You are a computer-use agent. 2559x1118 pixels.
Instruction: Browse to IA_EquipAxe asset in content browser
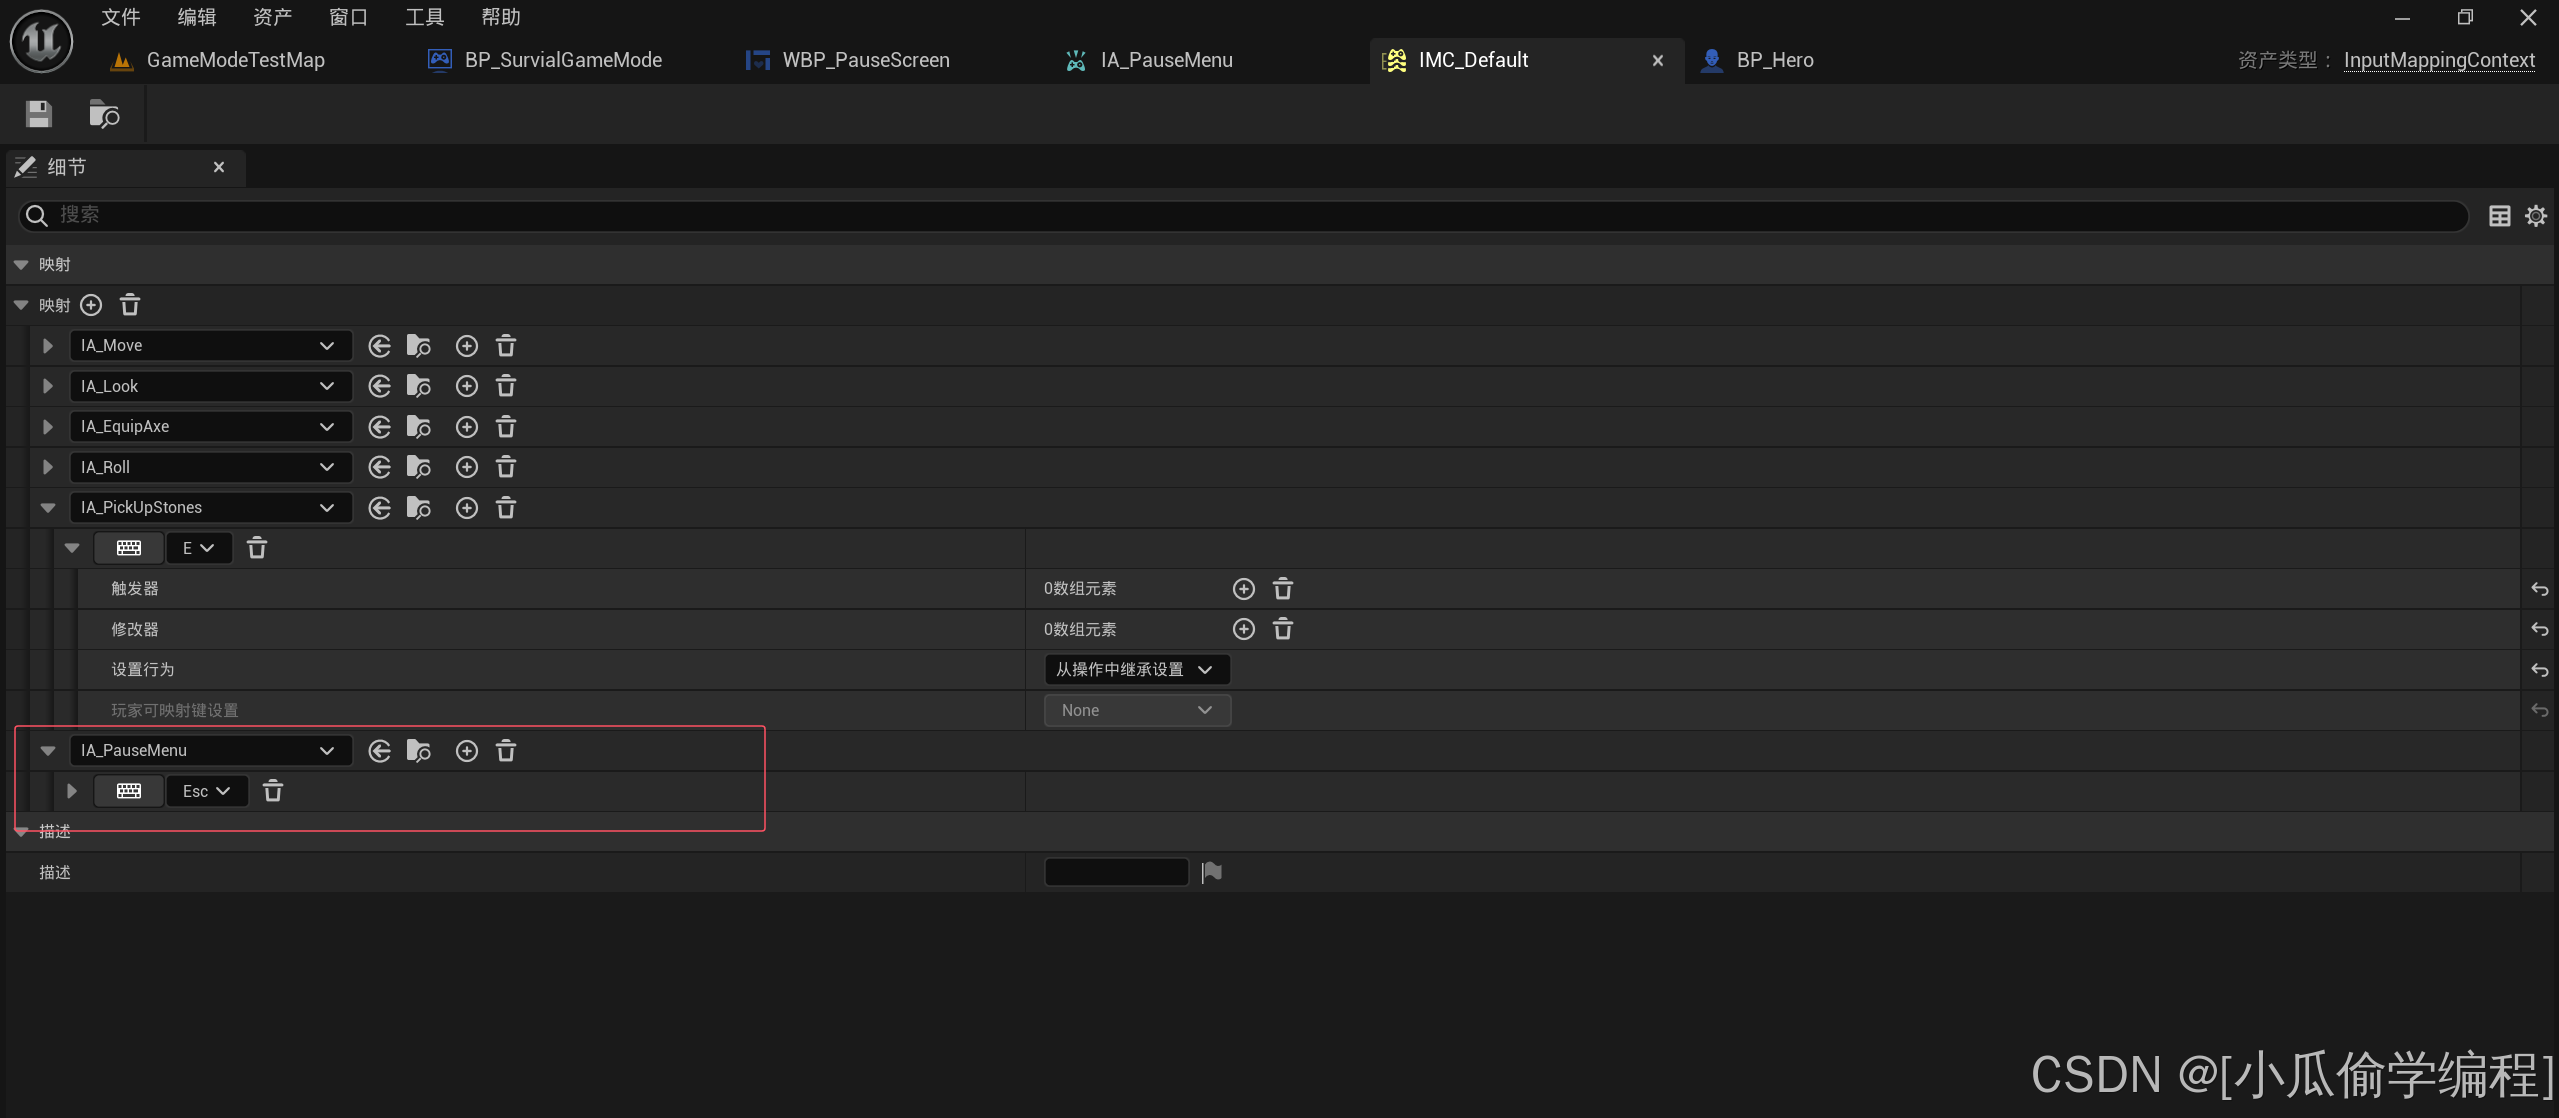point(419,427)
